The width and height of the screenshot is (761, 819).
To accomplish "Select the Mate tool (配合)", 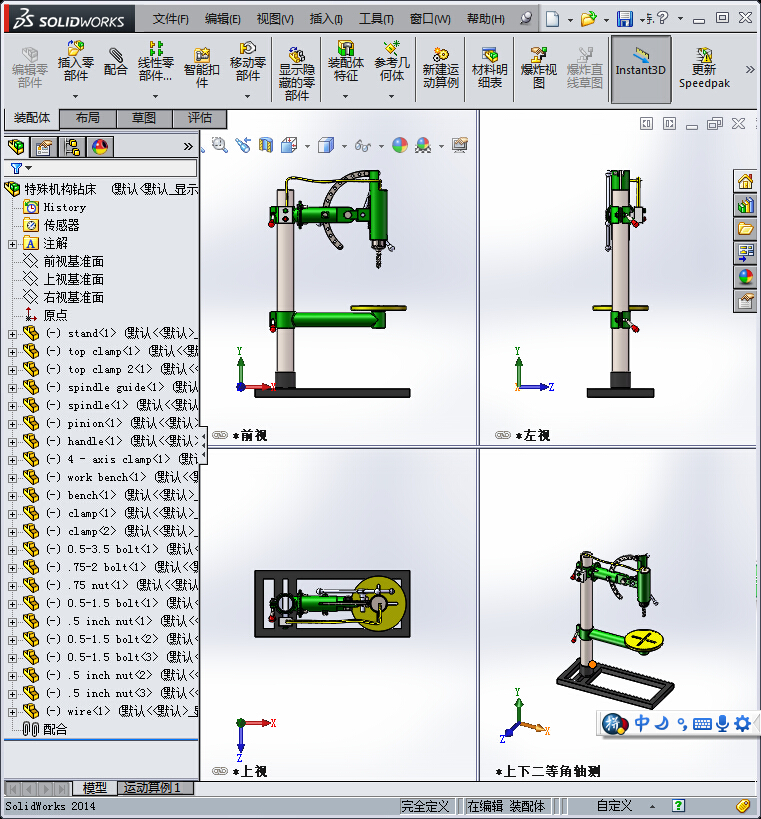I will click(x=115, y=62).
